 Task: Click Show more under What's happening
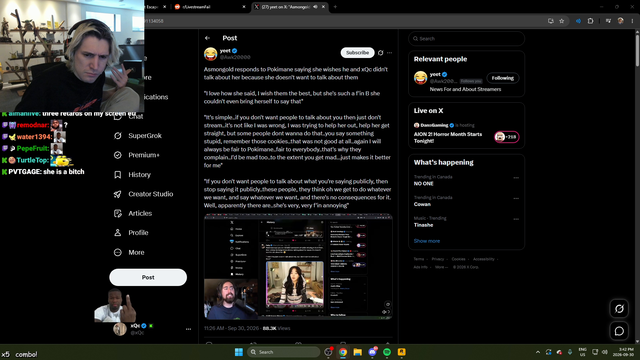pos(427,241)
